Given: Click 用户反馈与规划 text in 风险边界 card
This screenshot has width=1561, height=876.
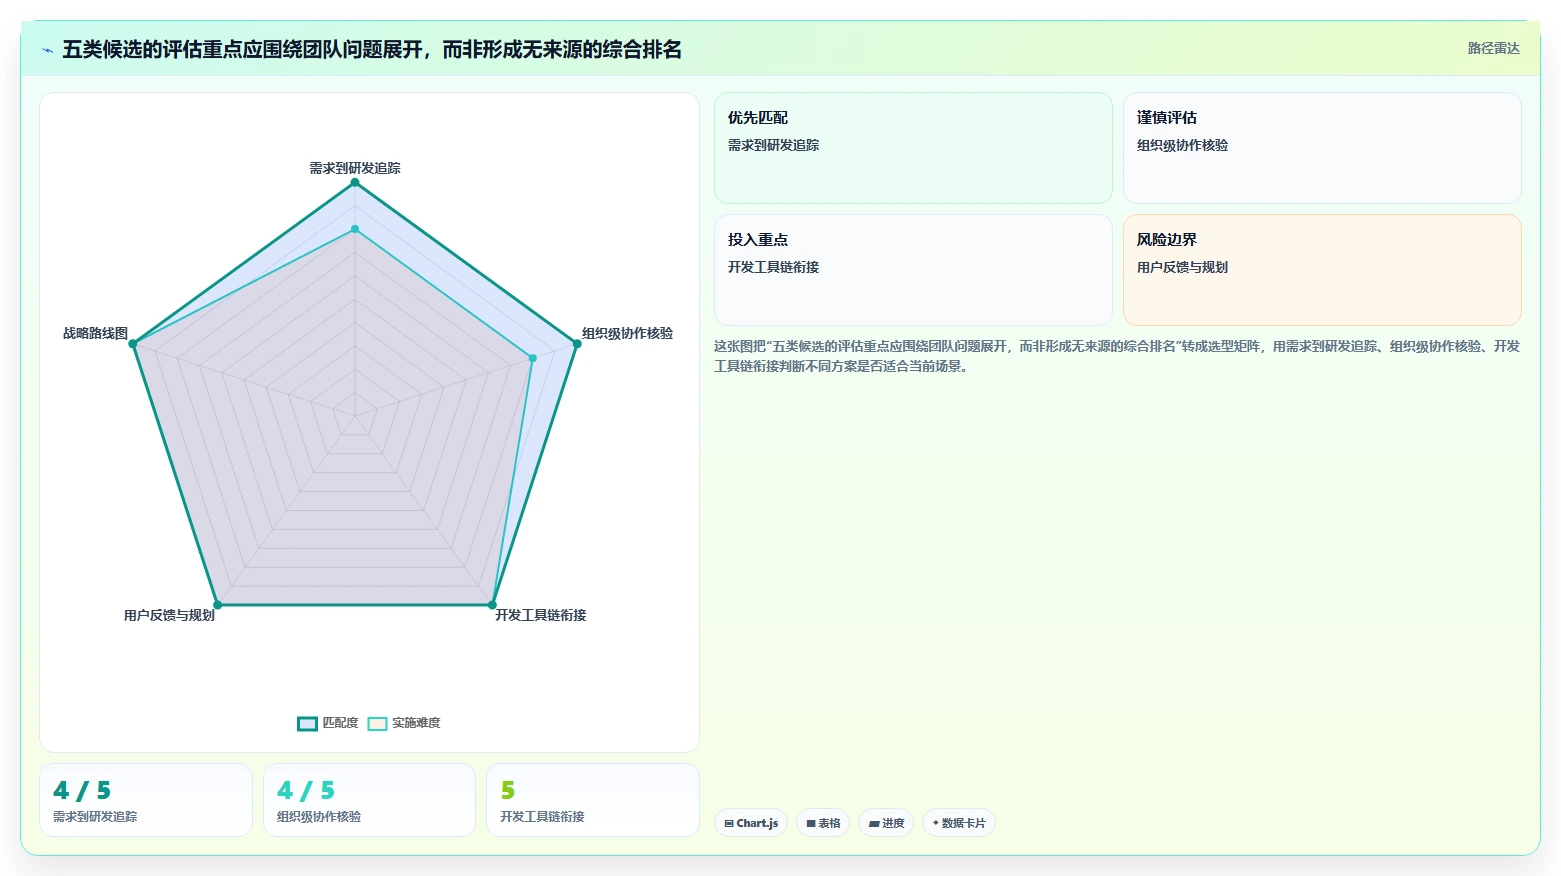Looking at the screenshot, I should [x=1182, y=267].
